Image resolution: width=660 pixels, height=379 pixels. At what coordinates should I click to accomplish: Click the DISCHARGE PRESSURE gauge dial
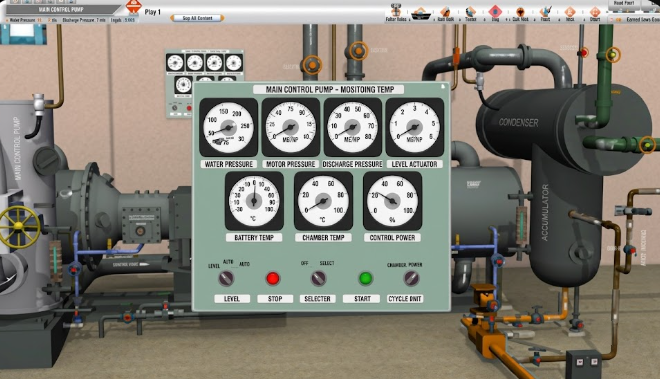coord(353,128)
